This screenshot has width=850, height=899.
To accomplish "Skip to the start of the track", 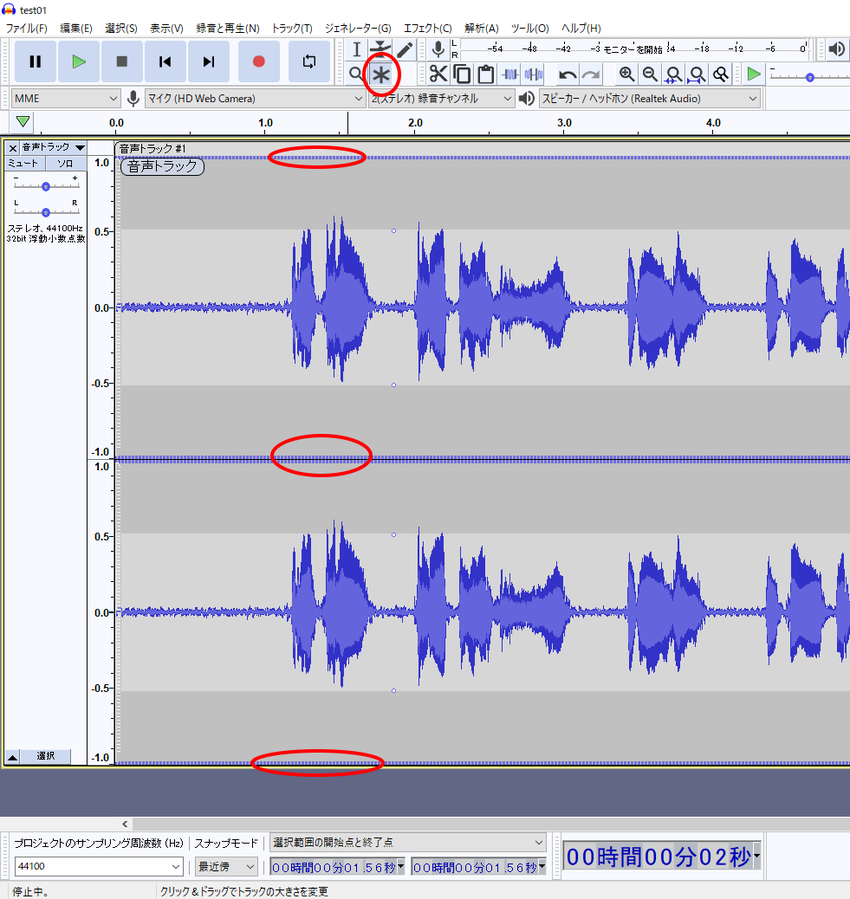I will click(165, 61).
